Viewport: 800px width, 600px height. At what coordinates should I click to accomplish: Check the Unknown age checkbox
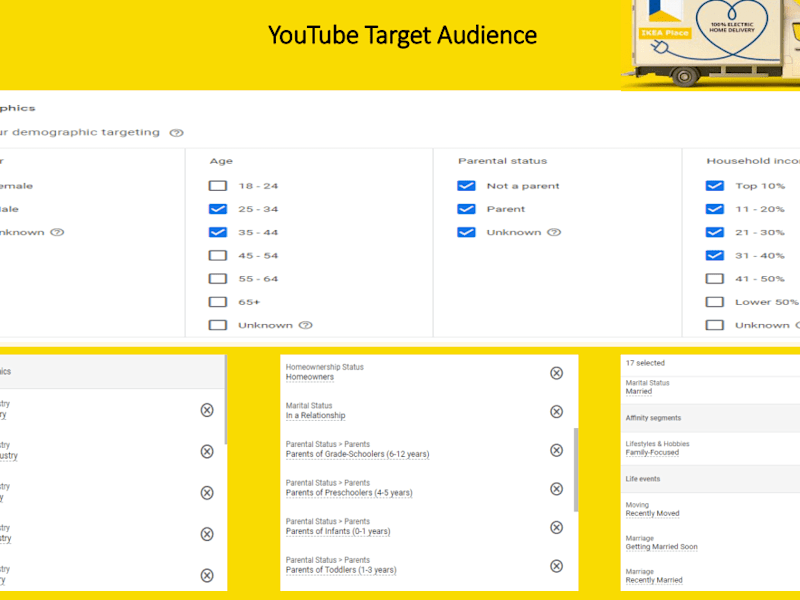point(218,325)
